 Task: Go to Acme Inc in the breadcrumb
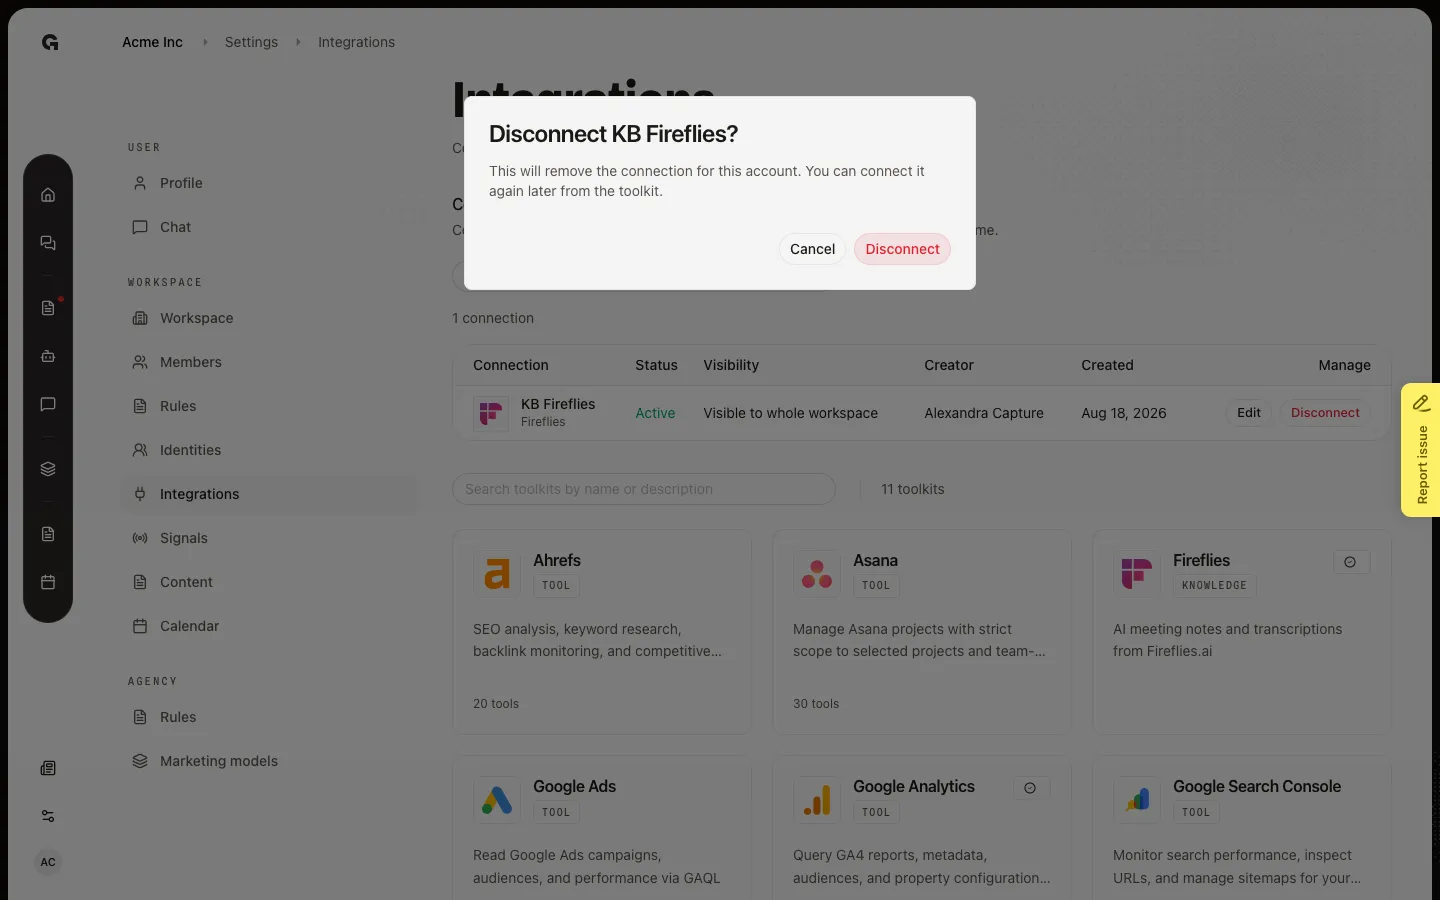[152, 42]
